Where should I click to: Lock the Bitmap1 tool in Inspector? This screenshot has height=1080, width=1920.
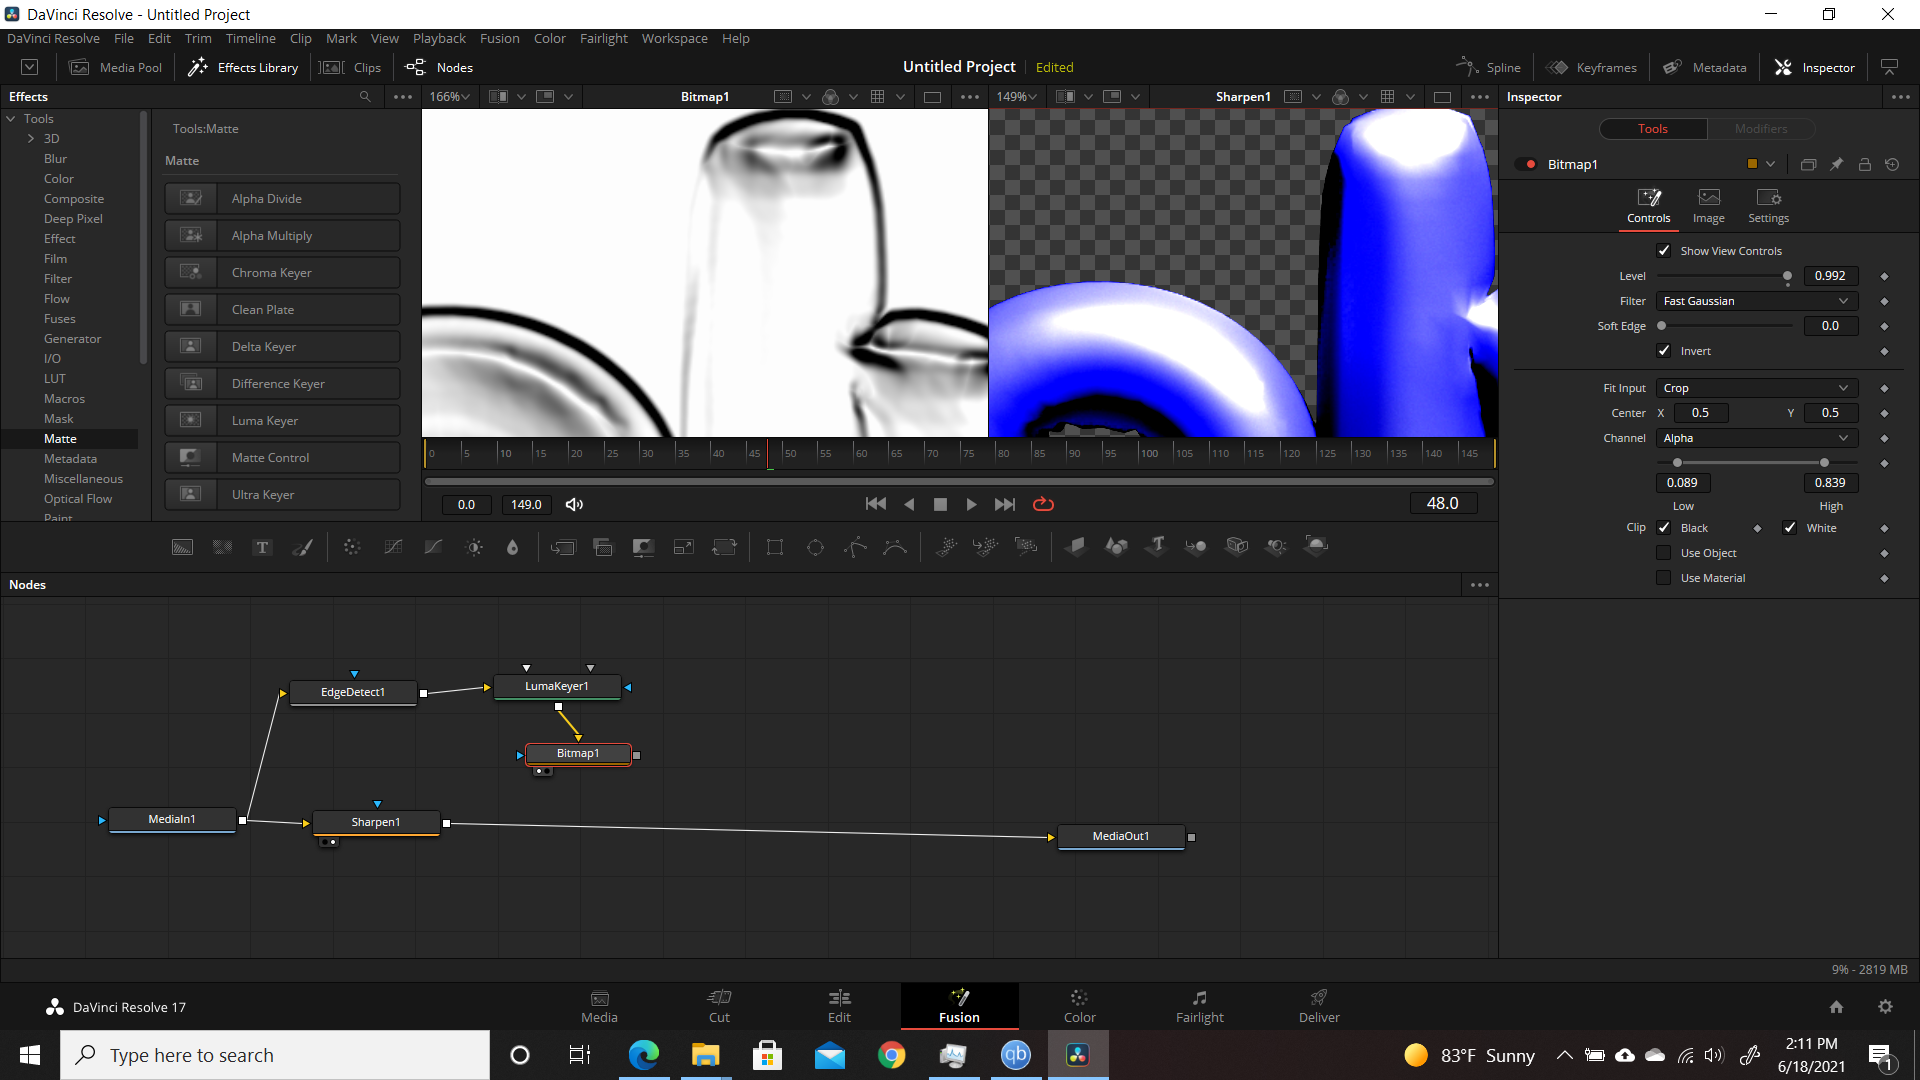pos(1864,164)
